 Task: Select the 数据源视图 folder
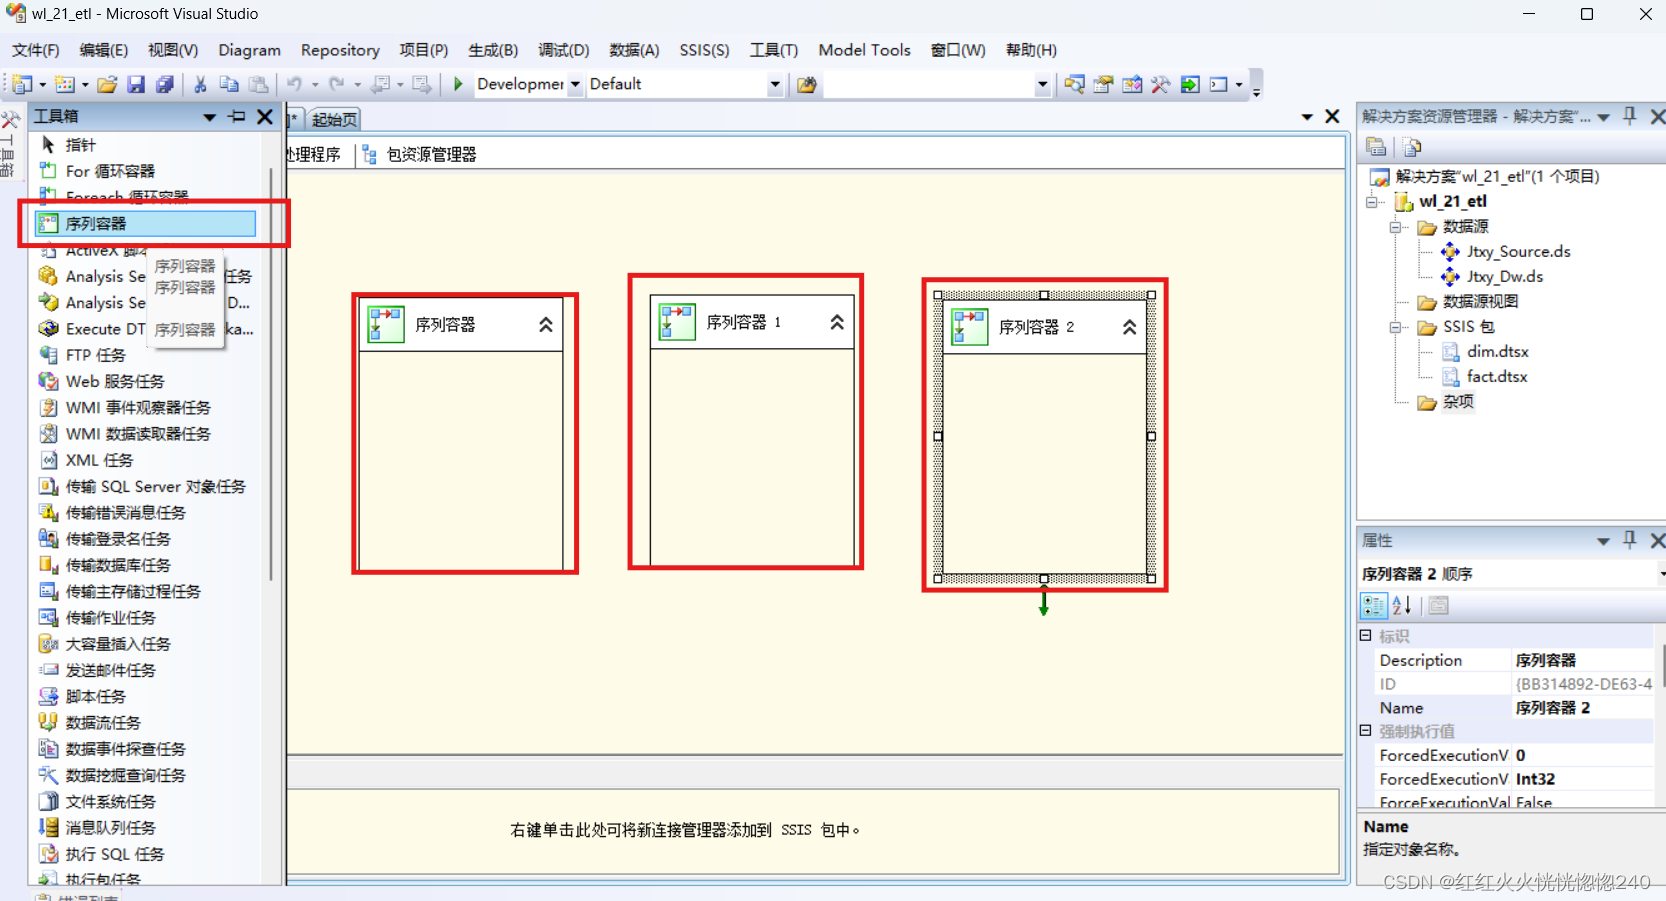(1480, 302)
